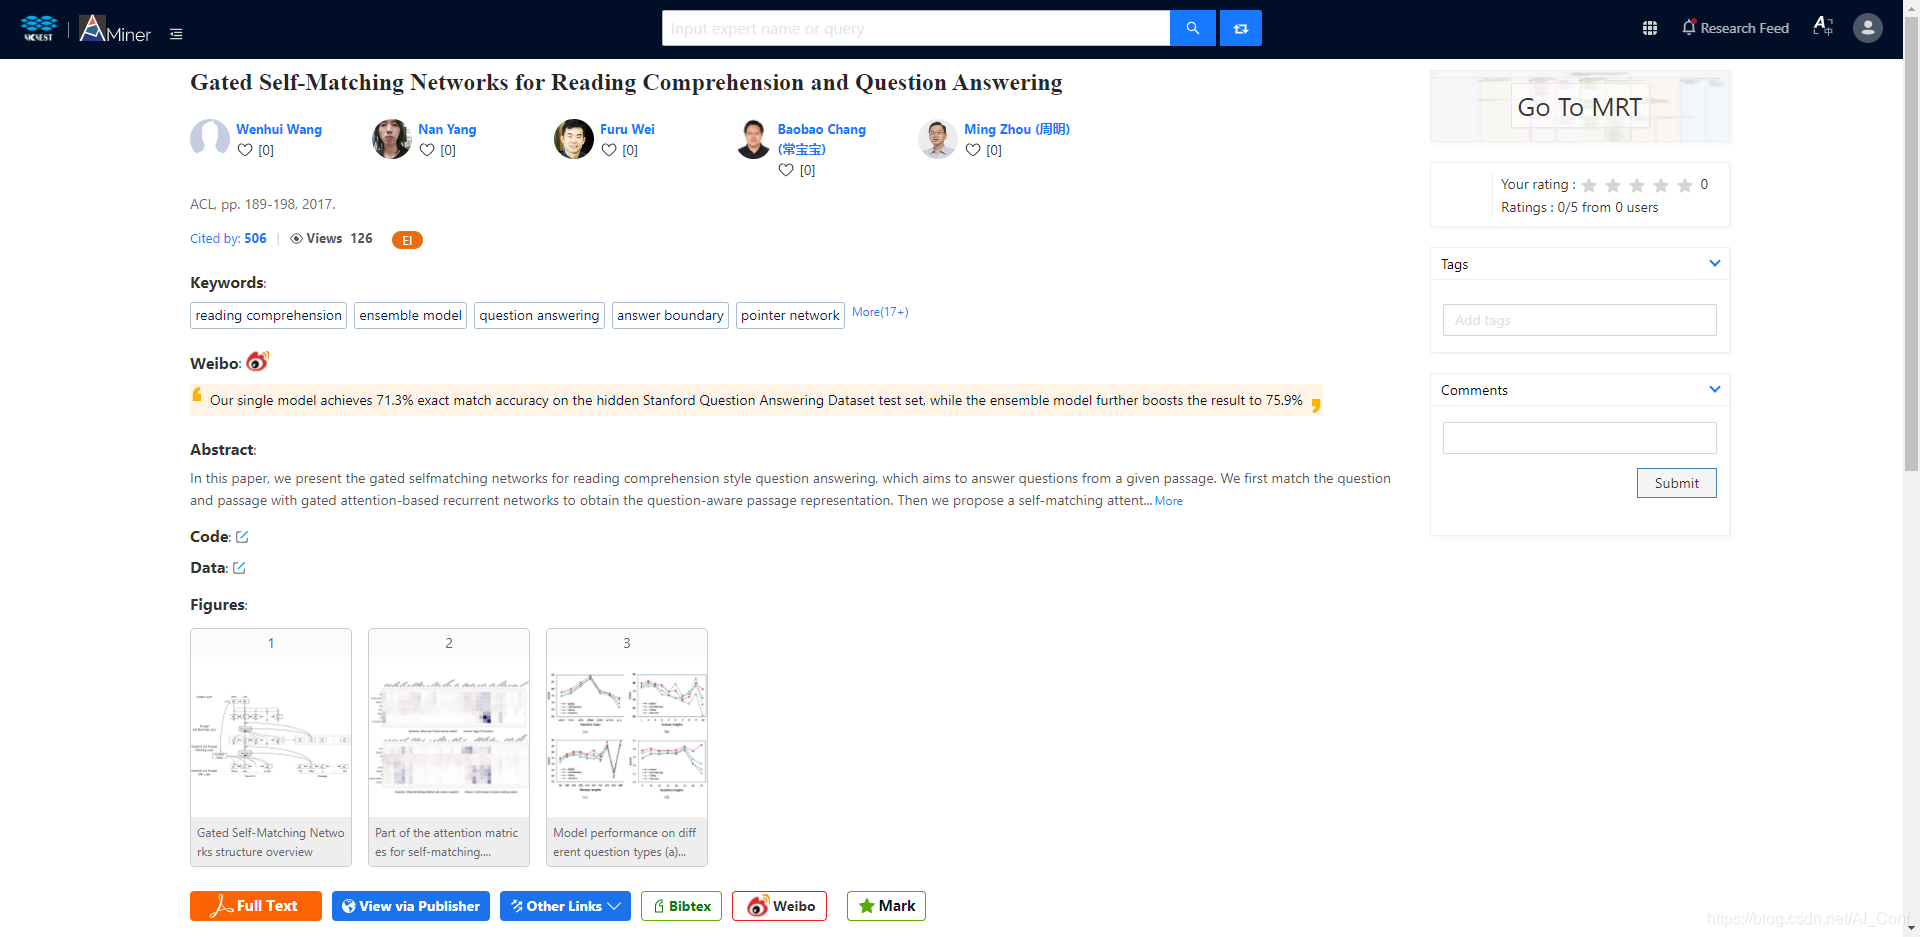Open Baobao Chang author link
This screenshot has width=1920, height=937.
tap(822, 139)
